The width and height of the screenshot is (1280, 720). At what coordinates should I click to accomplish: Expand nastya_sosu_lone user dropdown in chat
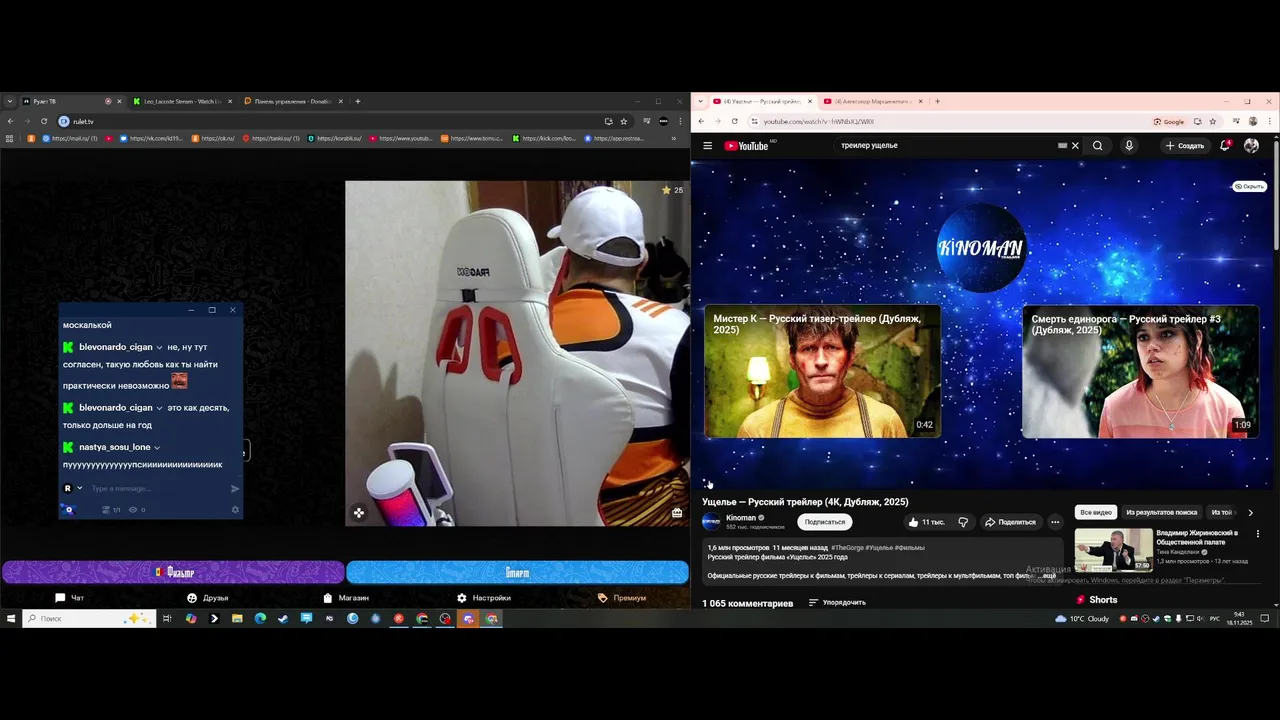tap(157, 448)
